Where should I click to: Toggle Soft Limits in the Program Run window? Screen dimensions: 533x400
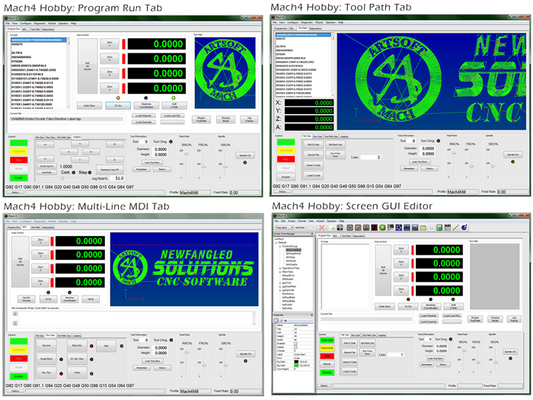click(174, 106)
